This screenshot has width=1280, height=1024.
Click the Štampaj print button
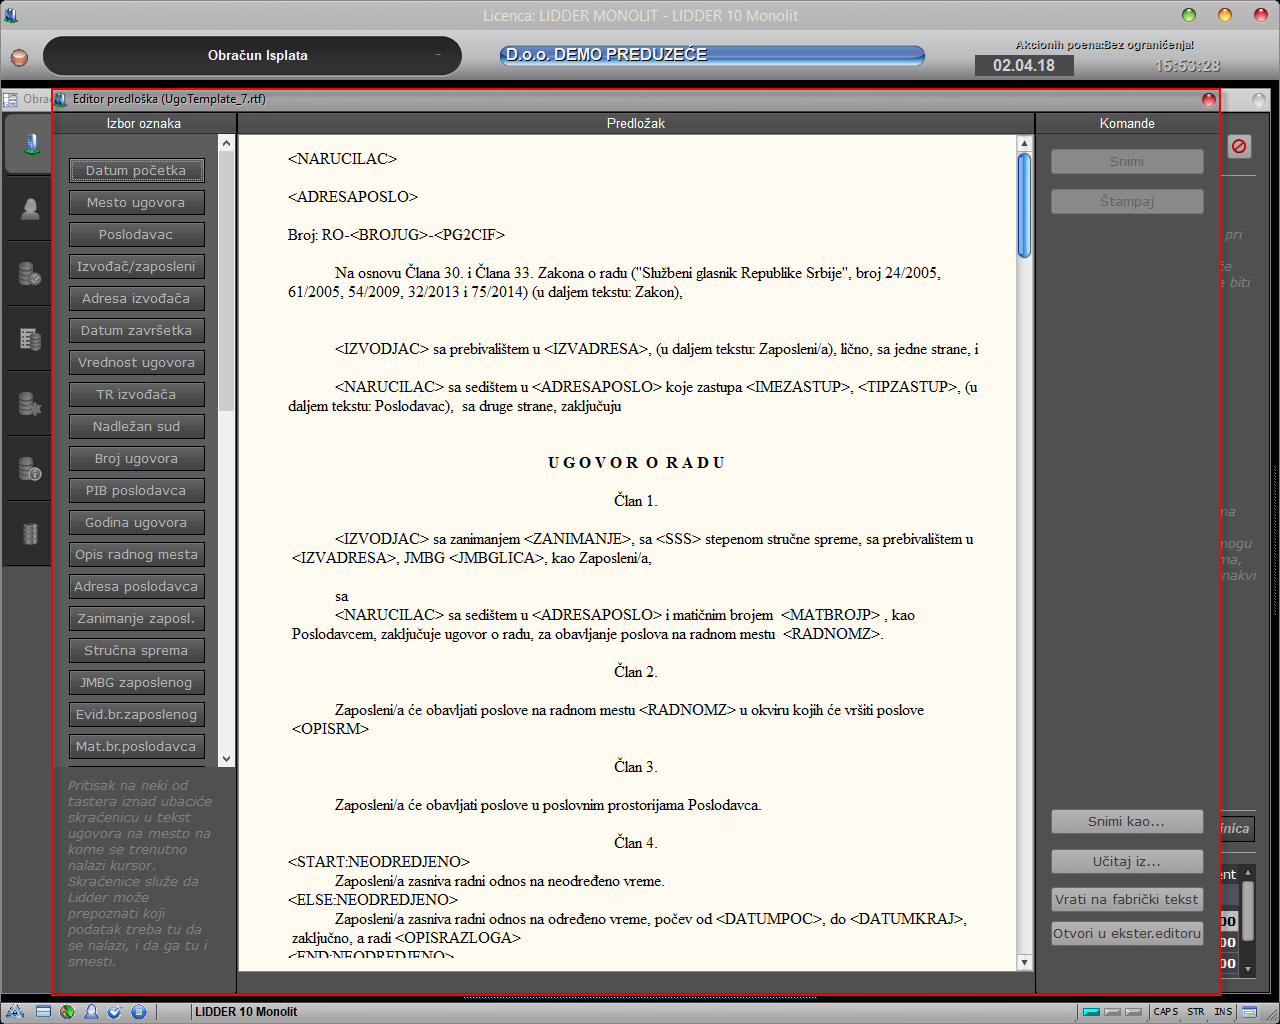[x=1127, y=201]
